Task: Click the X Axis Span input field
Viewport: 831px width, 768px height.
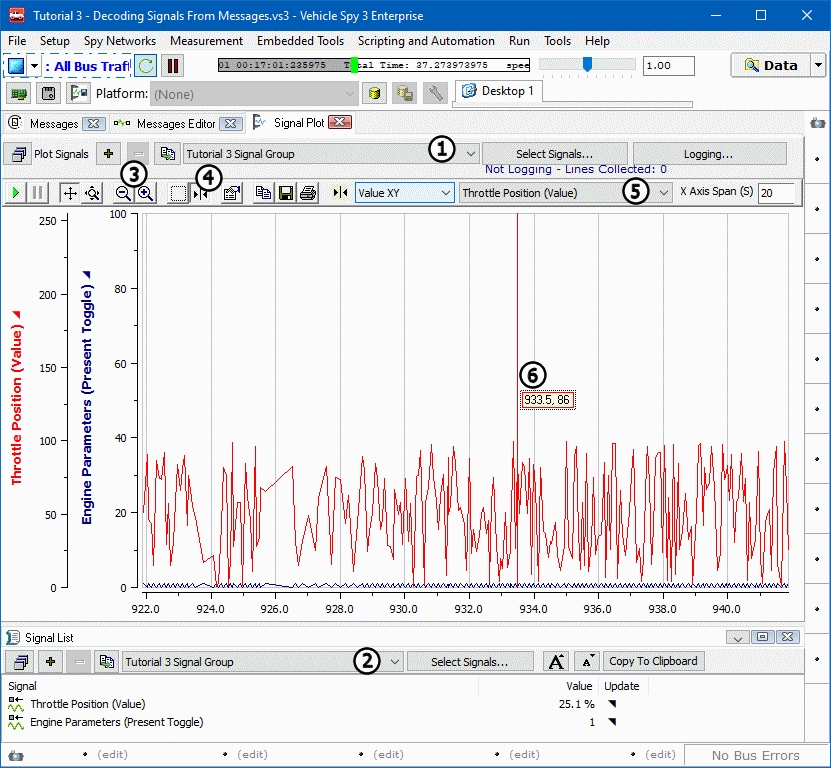Action: 775,193
